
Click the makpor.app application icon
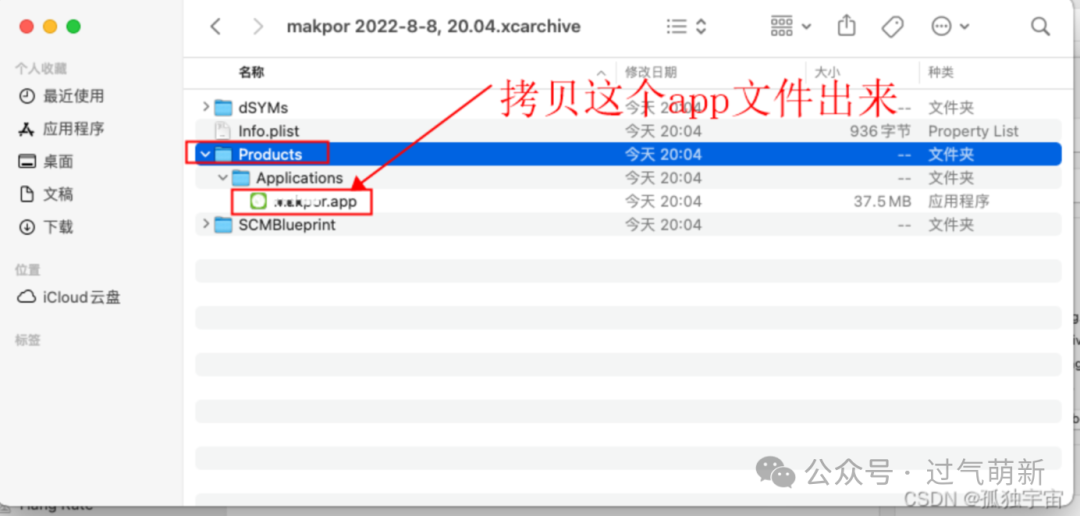pos(258,201)
